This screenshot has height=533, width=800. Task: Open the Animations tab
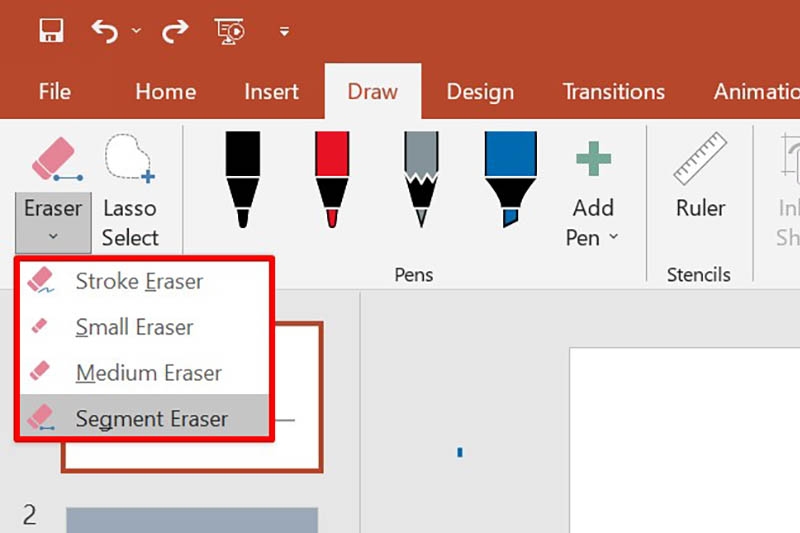[x=757, y=92]
